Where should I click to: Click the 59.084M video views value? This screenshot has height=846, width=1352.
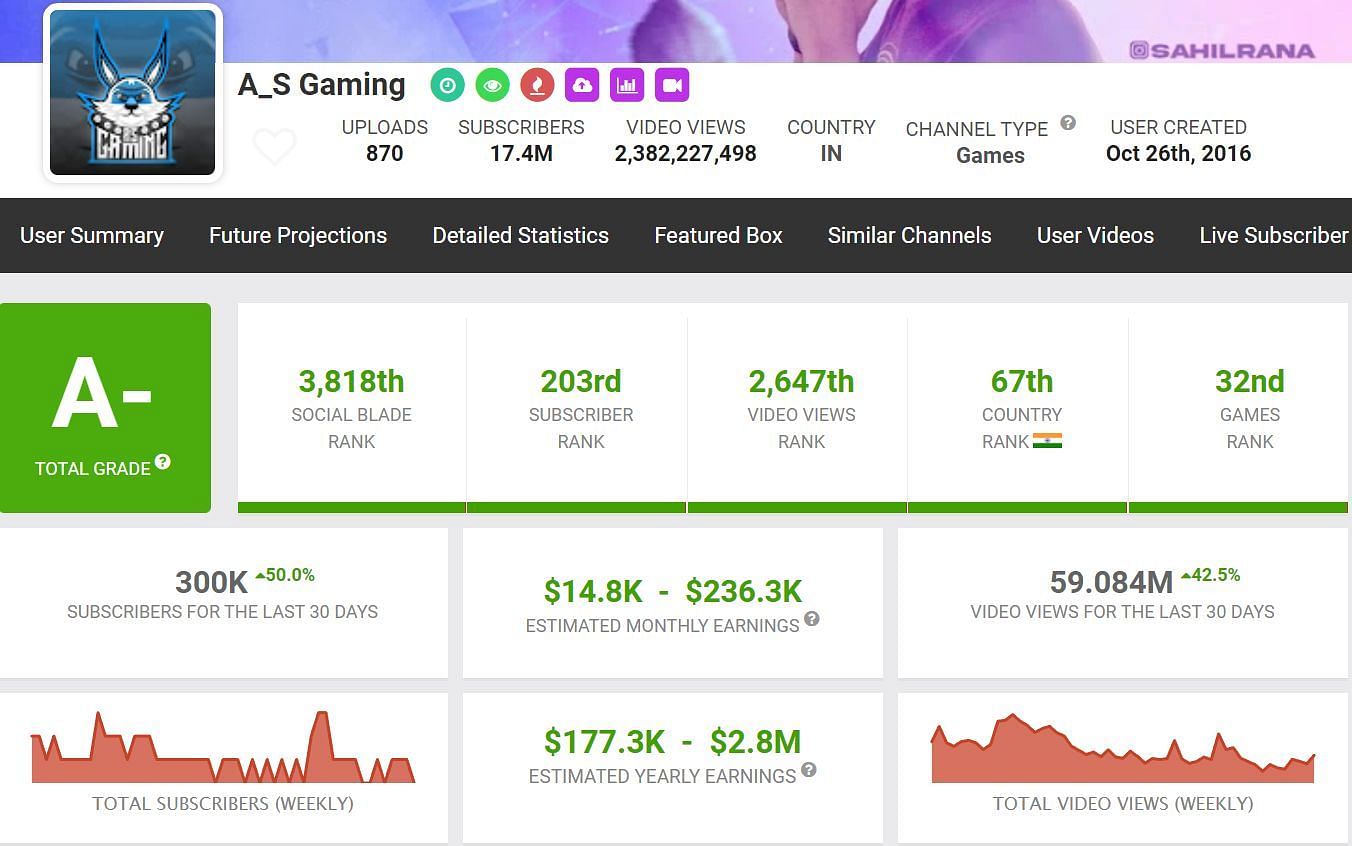tap(1111, 582)
